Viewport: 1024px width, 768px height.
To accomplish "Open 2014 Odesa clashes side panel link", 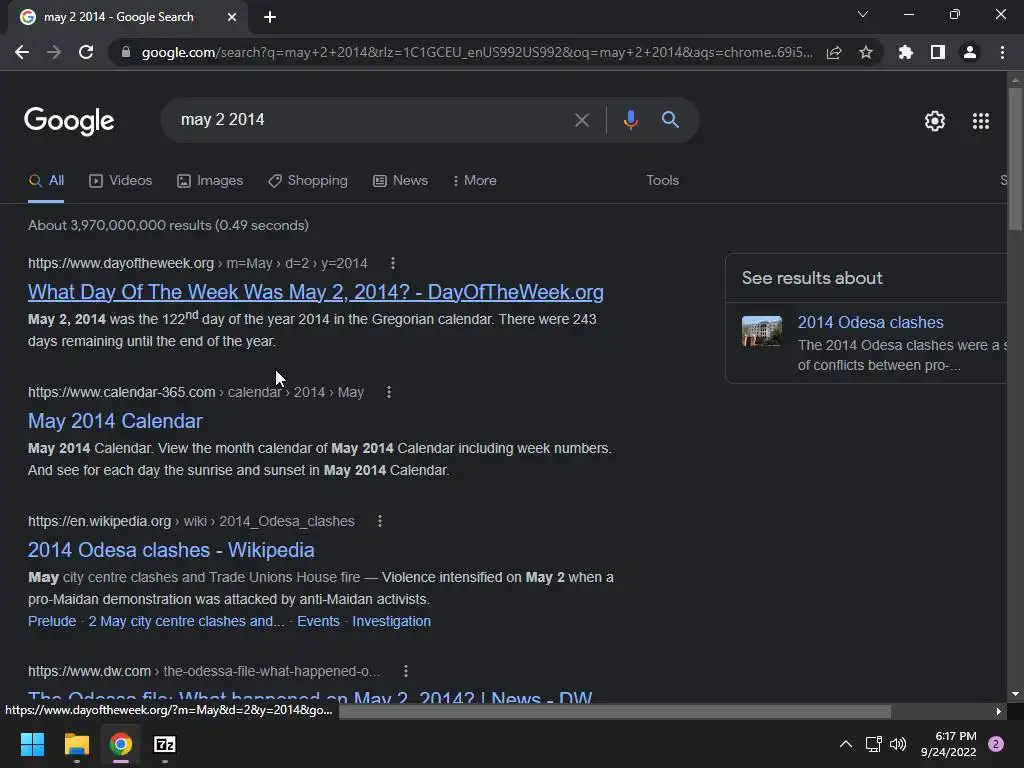I will coord(870,323).
